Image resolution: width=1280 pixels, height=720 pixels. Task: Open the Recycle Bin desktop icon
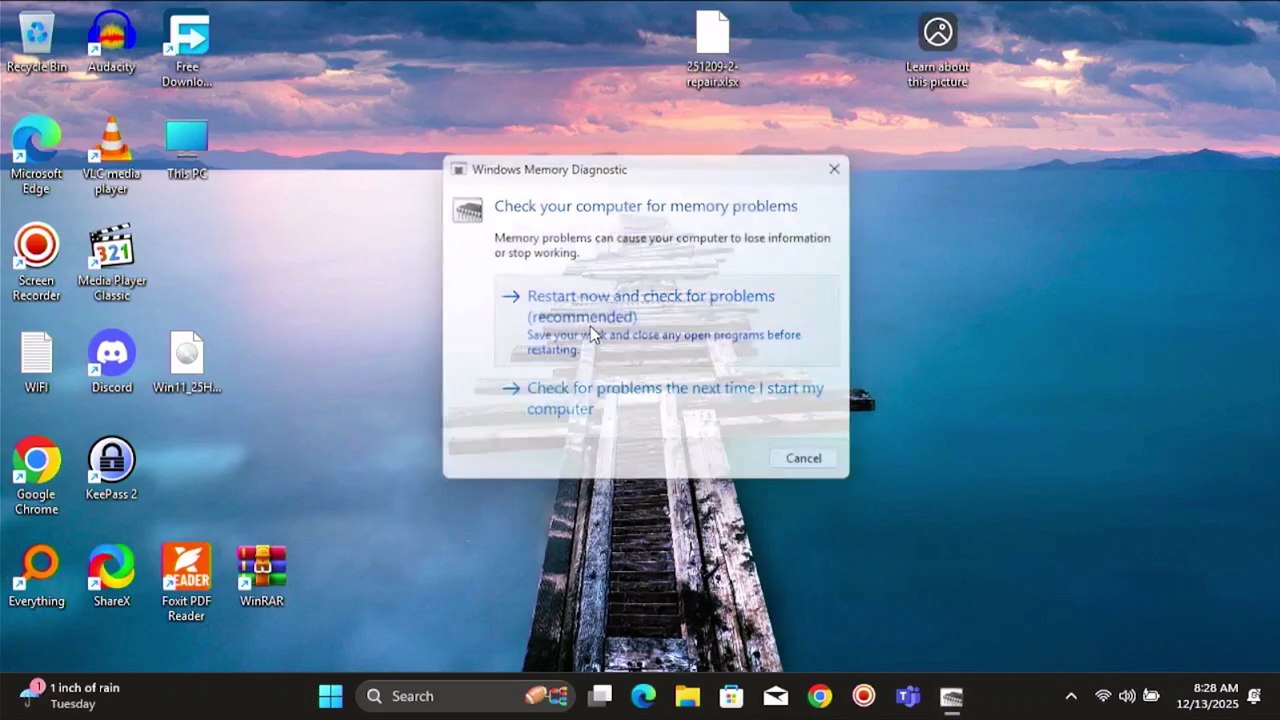(37, 43)
